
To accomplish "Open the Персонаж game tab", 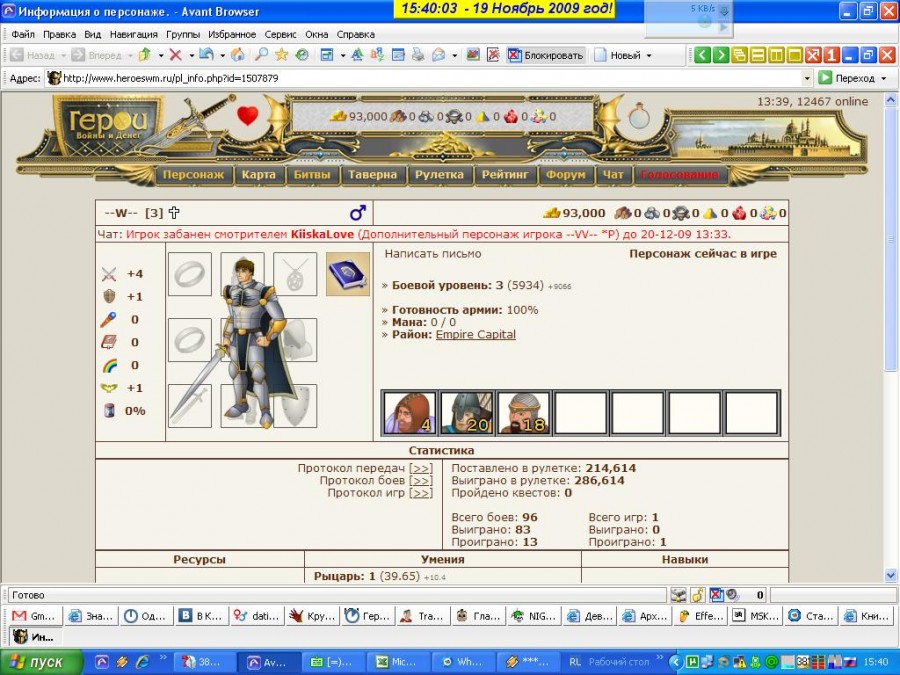I will 193,174.
